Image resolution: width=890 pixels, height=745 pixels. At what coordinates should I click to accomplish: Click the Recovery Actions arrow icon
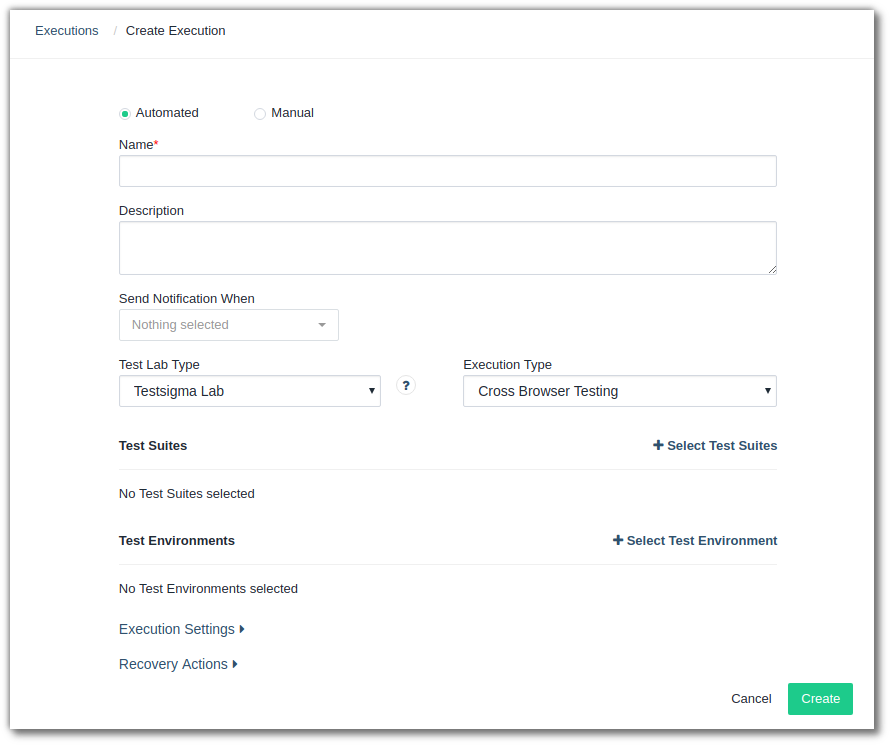[235, 664]
